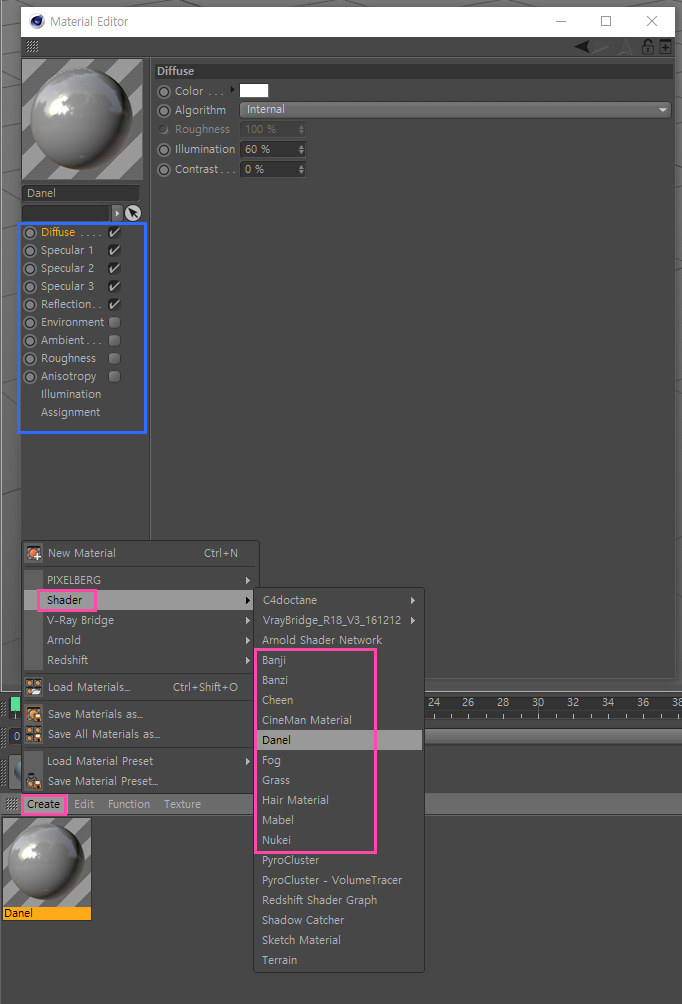Click the white Diffuse color swatch
The image size is (682, 1004).
254,91
